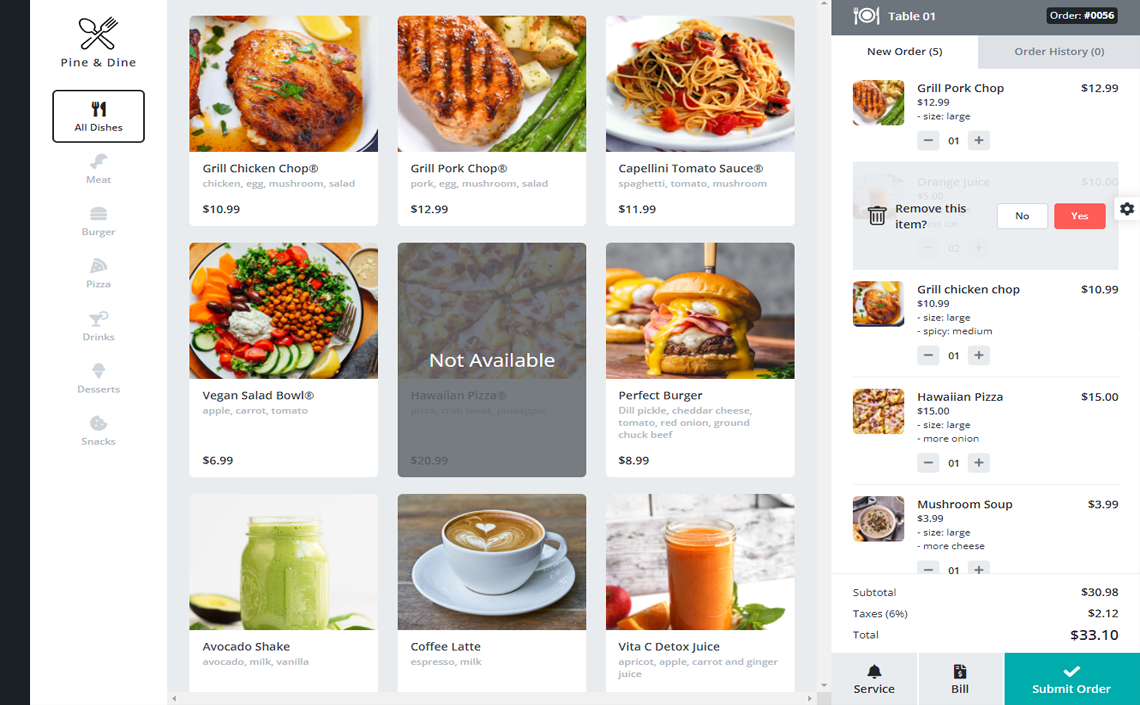This screenshot has height=705, width=1140.
Task: Confirm removal with the Yes button
Action: 1080,216
